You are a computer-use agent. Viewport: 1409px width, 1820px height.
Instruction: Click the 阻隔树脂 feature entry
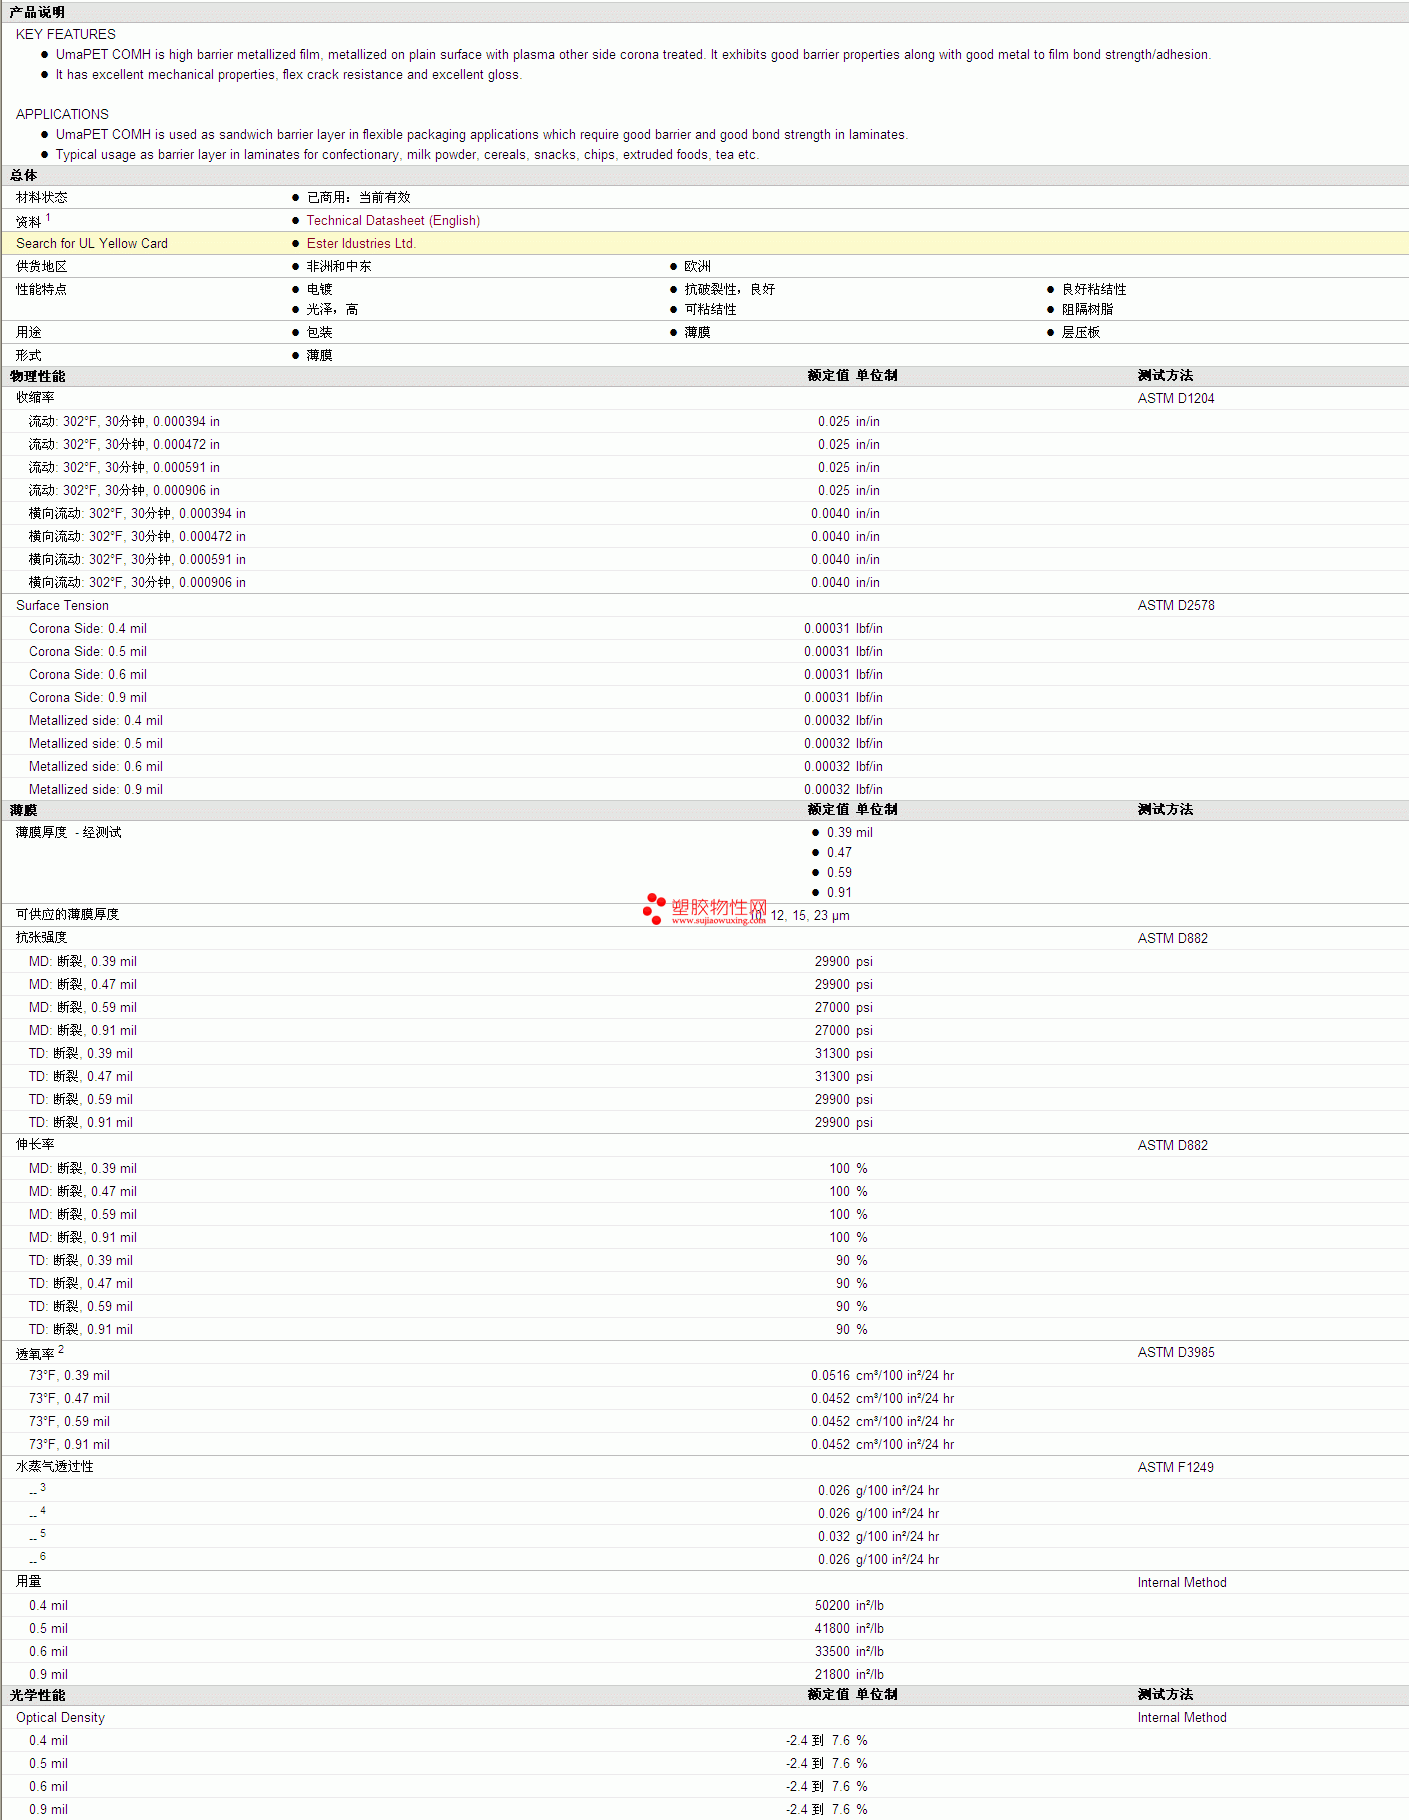pos(1088,310)
